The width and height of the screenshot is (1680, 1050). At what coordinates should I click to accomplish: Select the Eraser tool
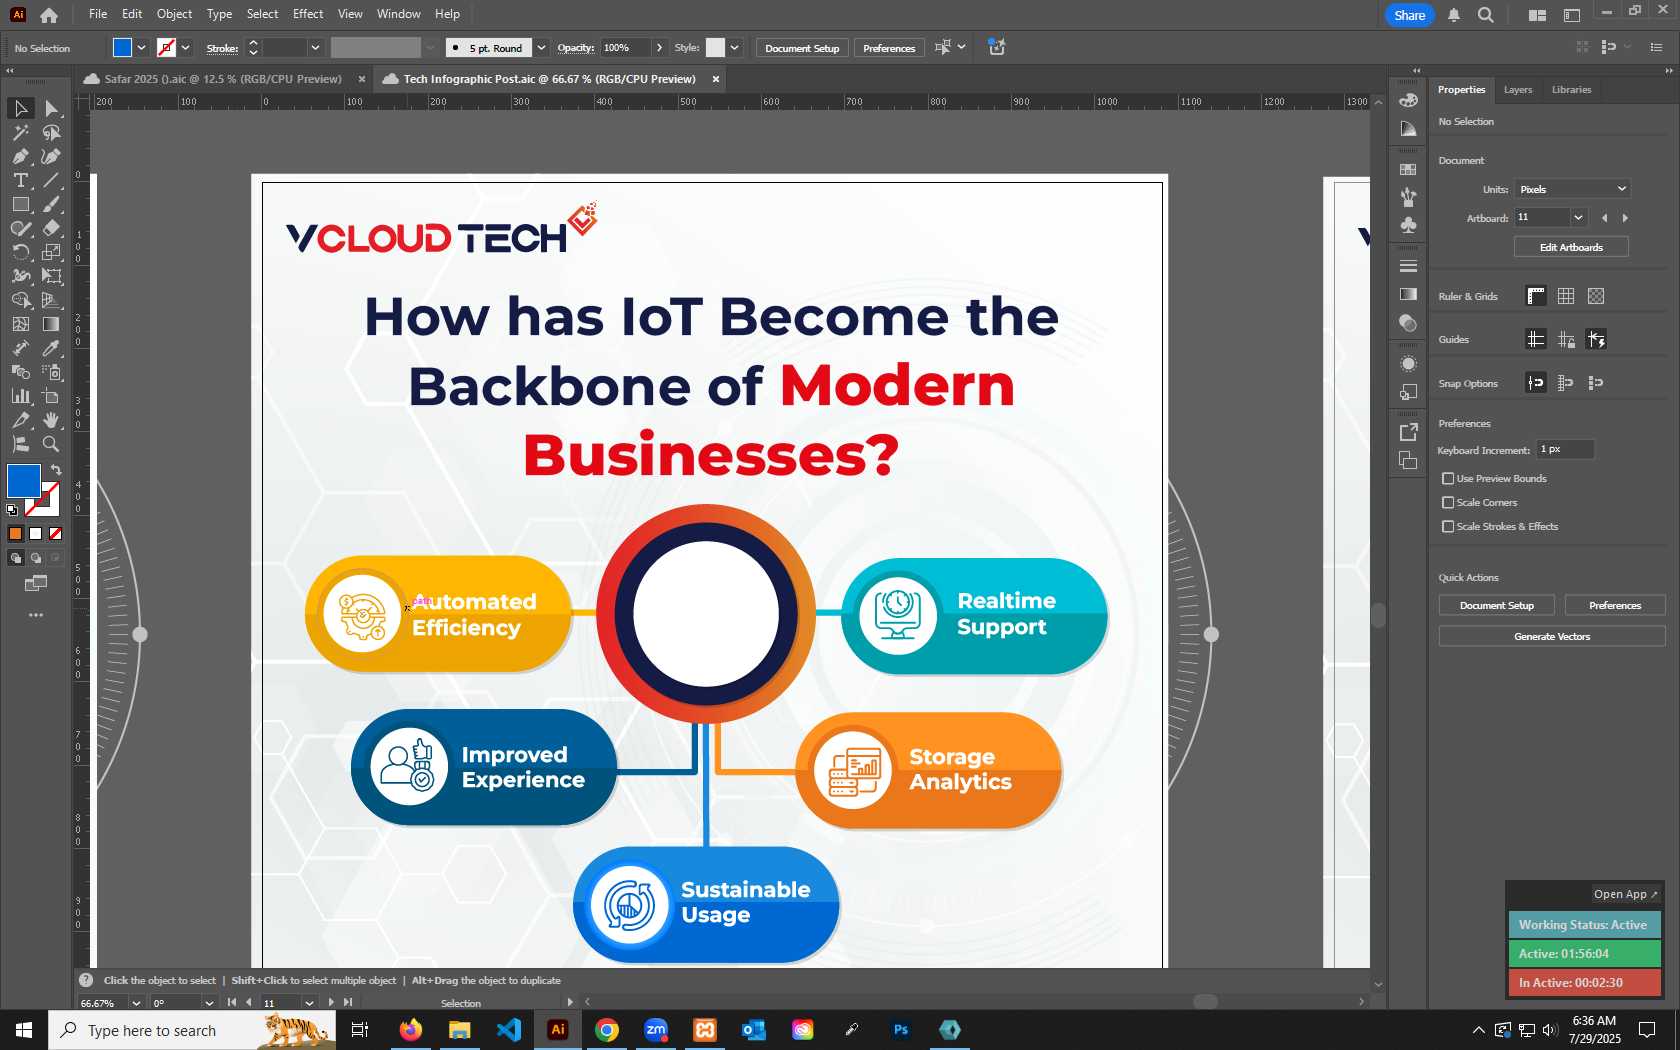click(51, 228)
